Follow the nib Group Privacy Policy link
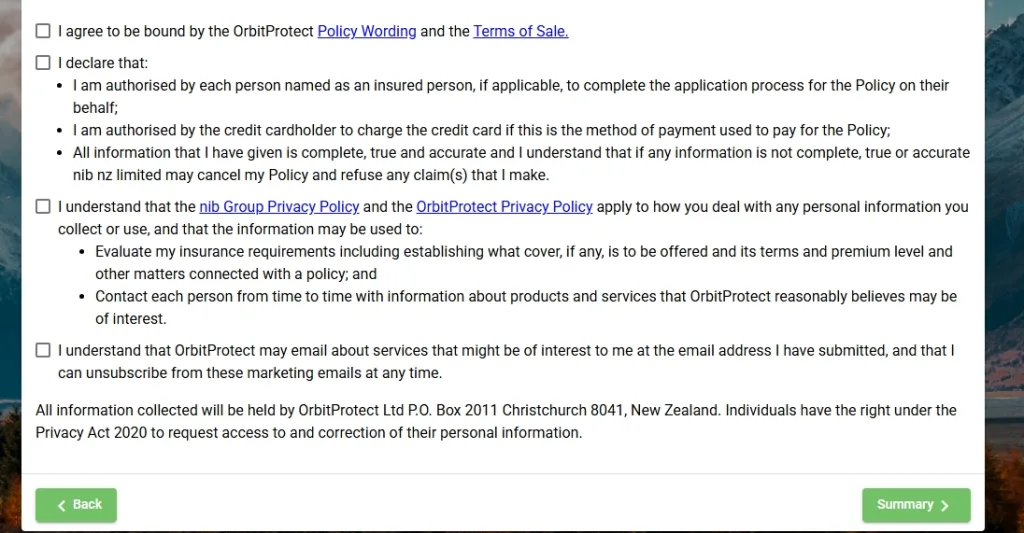This screenshot has height=533, width=1024. tap(279, 207)
